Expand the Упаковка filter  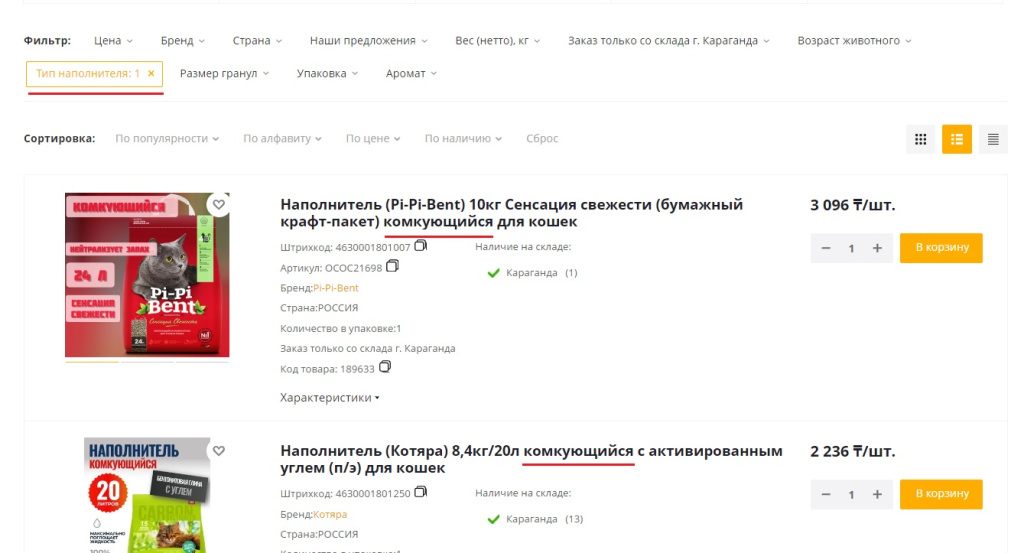327,73
